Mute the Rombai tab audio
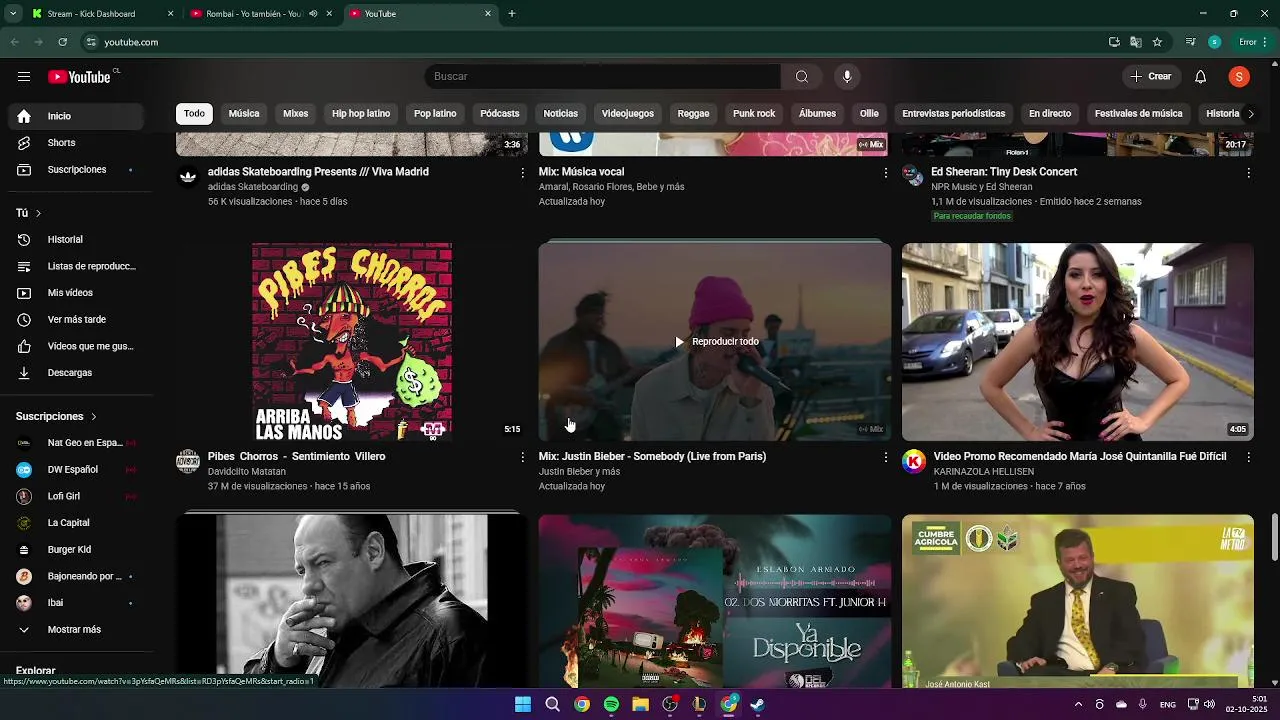The height and width of the screenshot is (720, 1280). click(313, 14)
